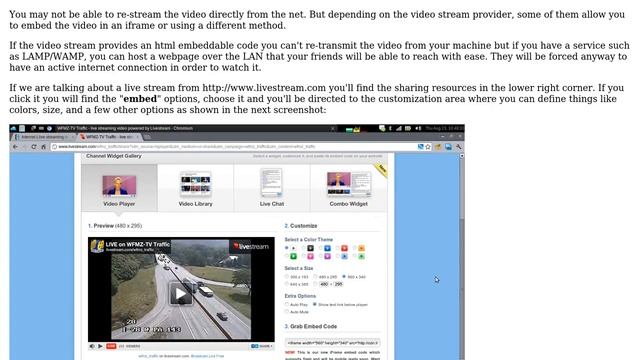640x360 pixels.
Task: Click the big play button on video preview
Action: (180, 294)
